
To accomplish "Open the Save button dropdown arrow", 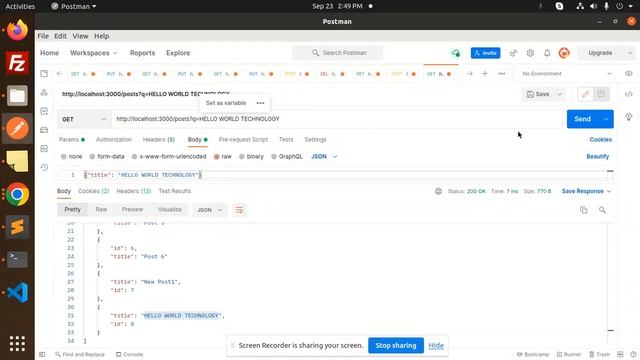I will coord(560,94).
